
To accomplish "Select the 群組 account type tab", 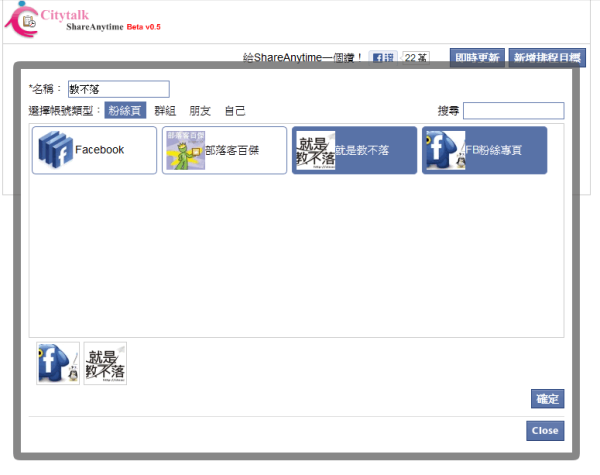I will (165, 111).
